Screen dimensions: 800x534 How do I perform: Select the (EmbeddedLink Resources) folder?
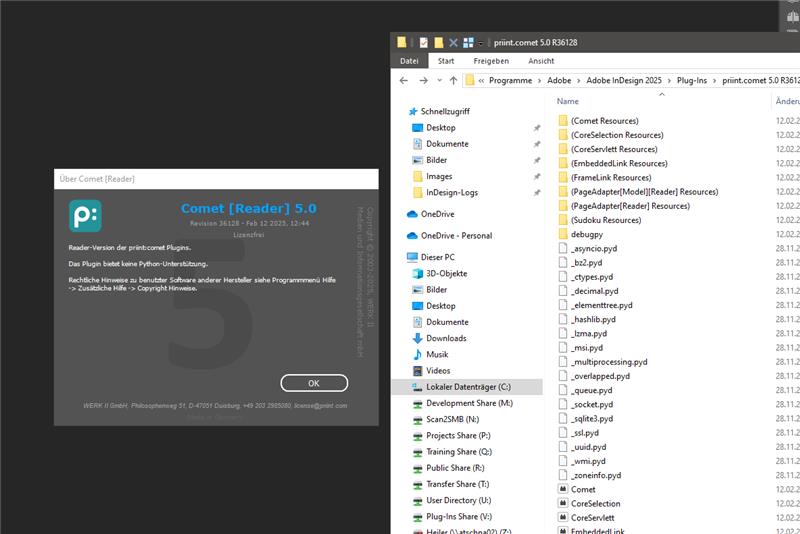[x=619, y=164]
